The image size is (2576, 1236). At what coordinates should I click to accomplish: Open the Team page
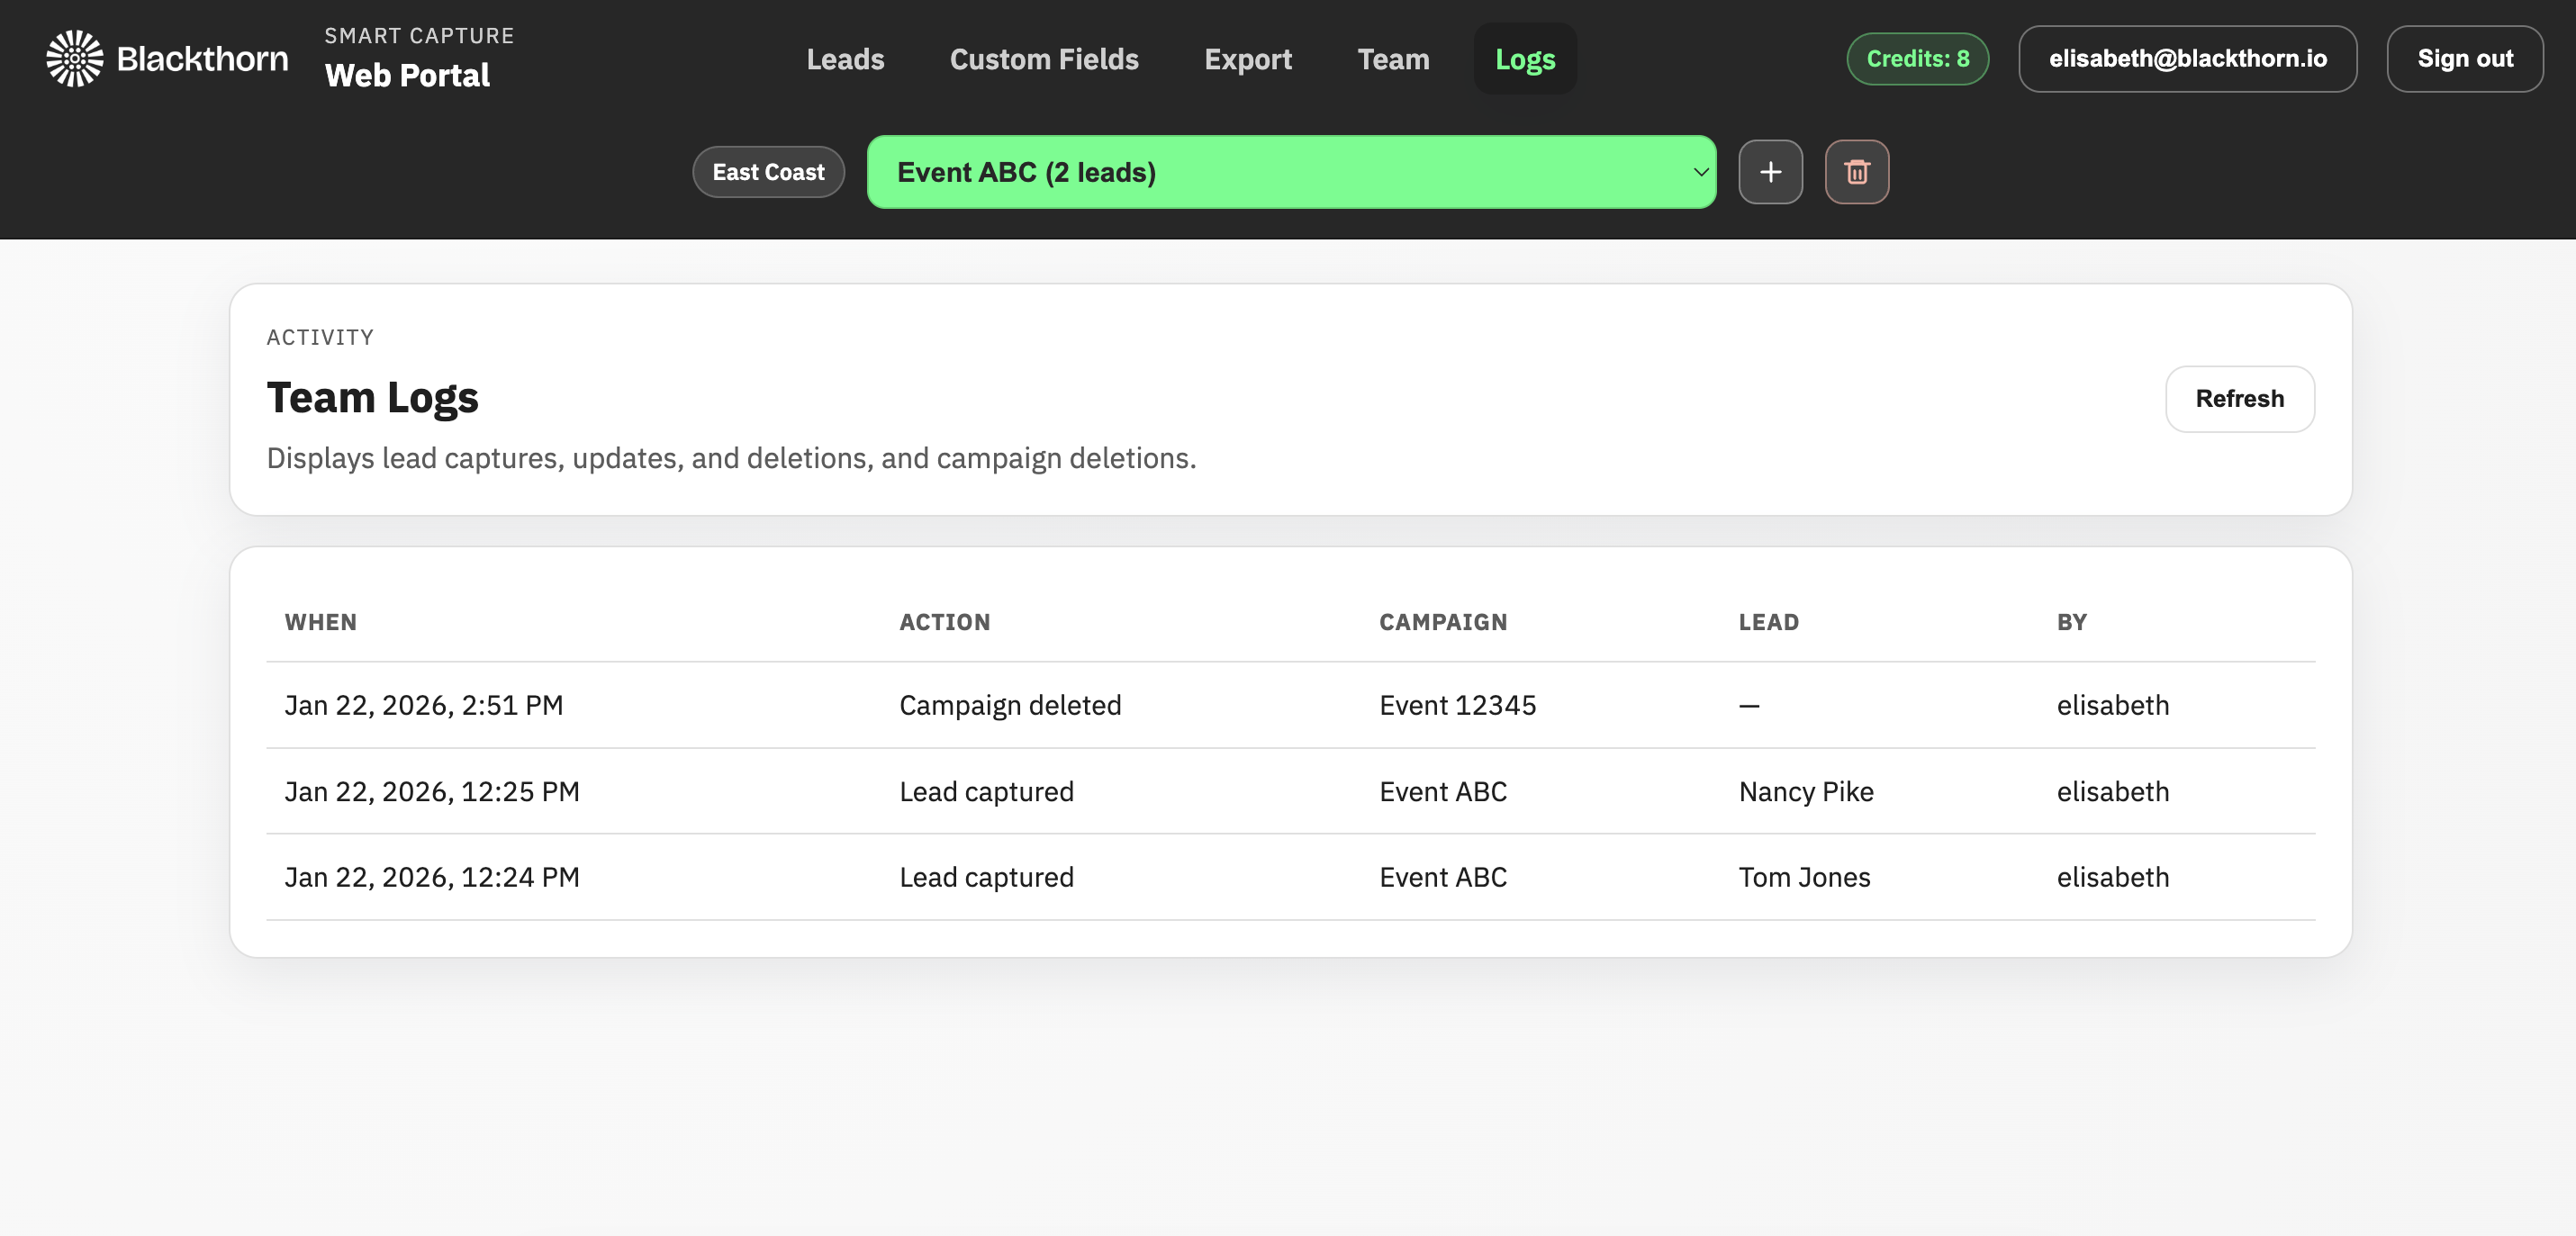click(x=1393, y=58)
